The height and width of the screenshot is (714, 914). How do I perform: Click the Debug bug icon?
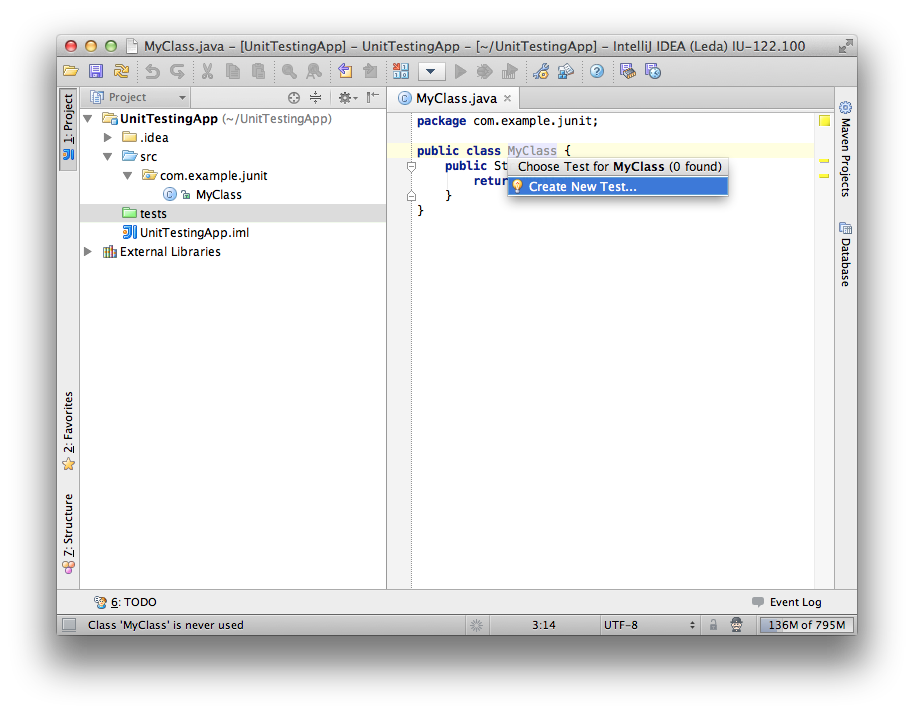(484, 71)
